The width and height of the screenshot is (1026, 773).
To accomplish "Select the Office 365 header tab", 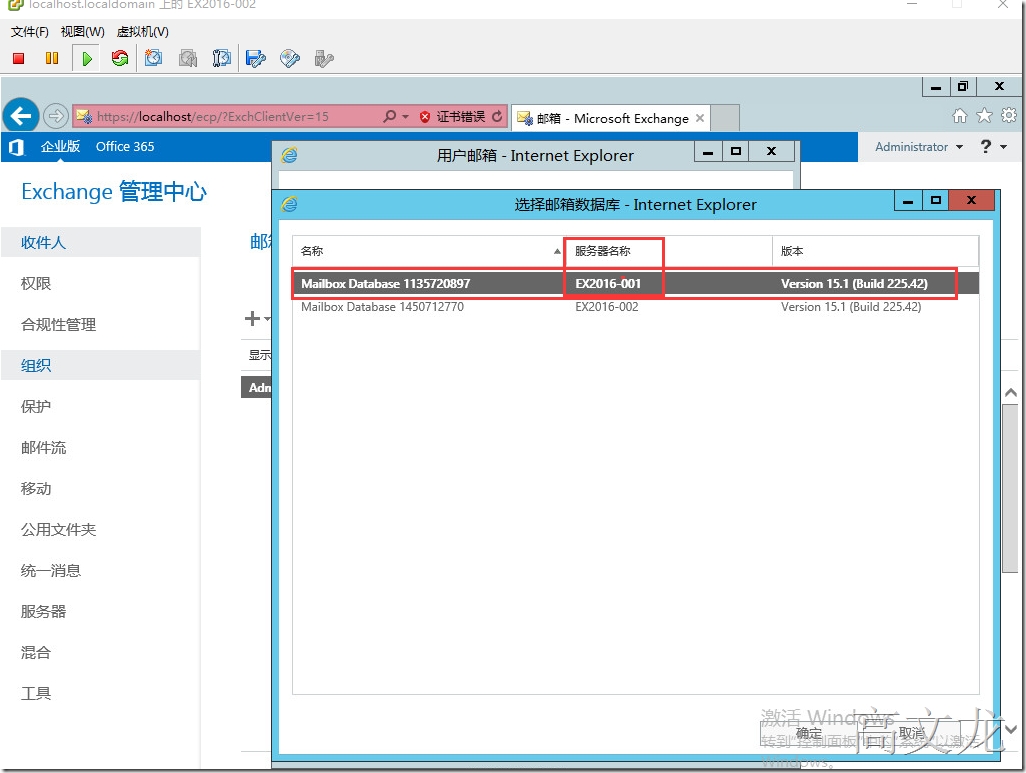I will tap(125, 147).
